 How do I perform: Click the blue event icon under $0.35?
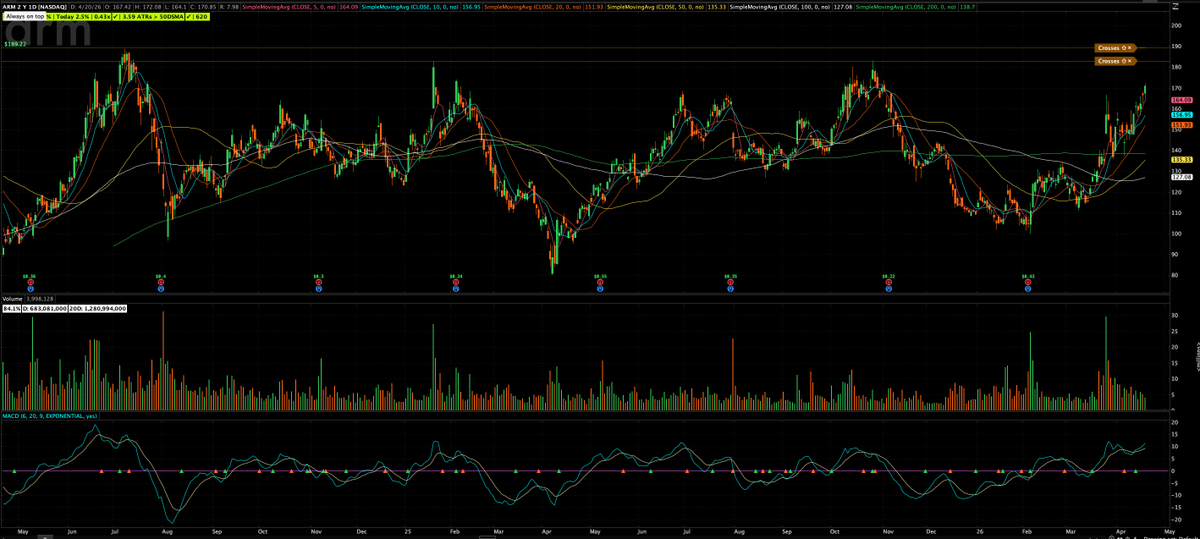pyautogui.click(x=730, y=289)
